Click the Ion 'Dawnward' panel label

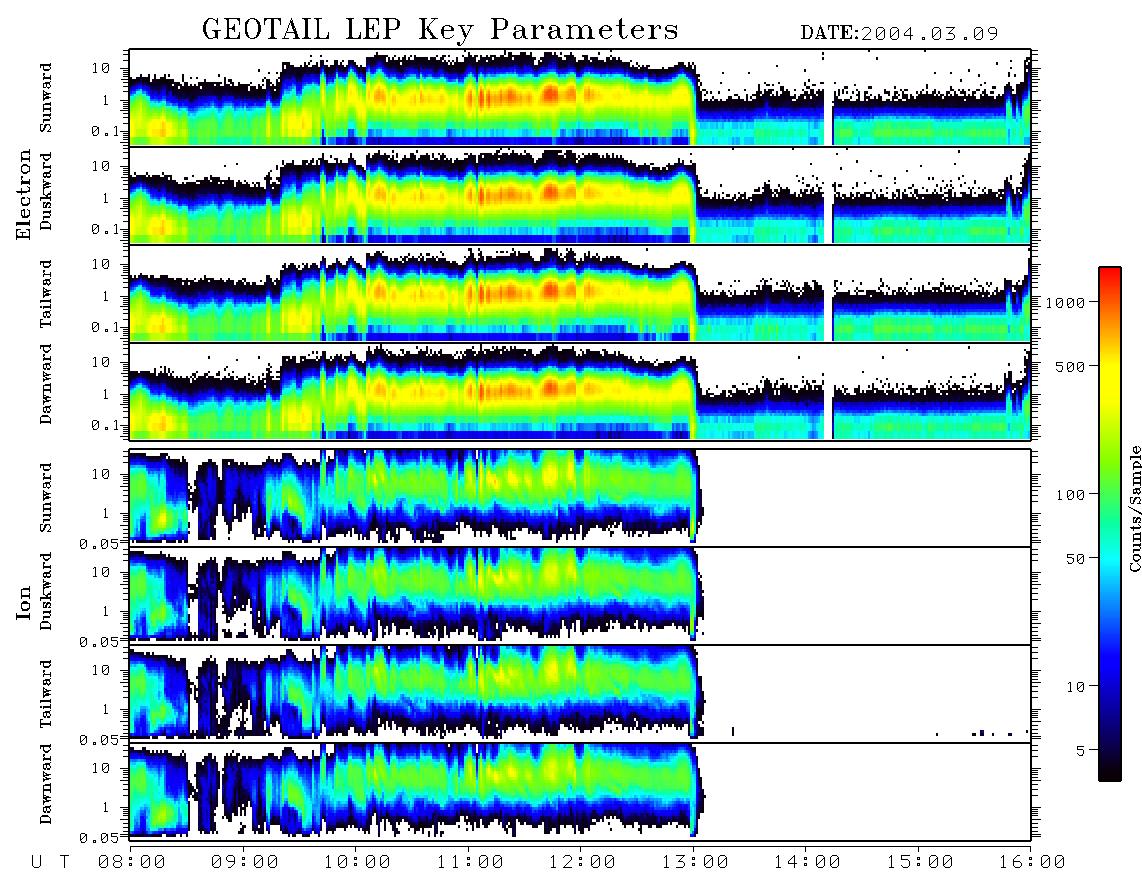pyautogui.click(x=46, y=784)
